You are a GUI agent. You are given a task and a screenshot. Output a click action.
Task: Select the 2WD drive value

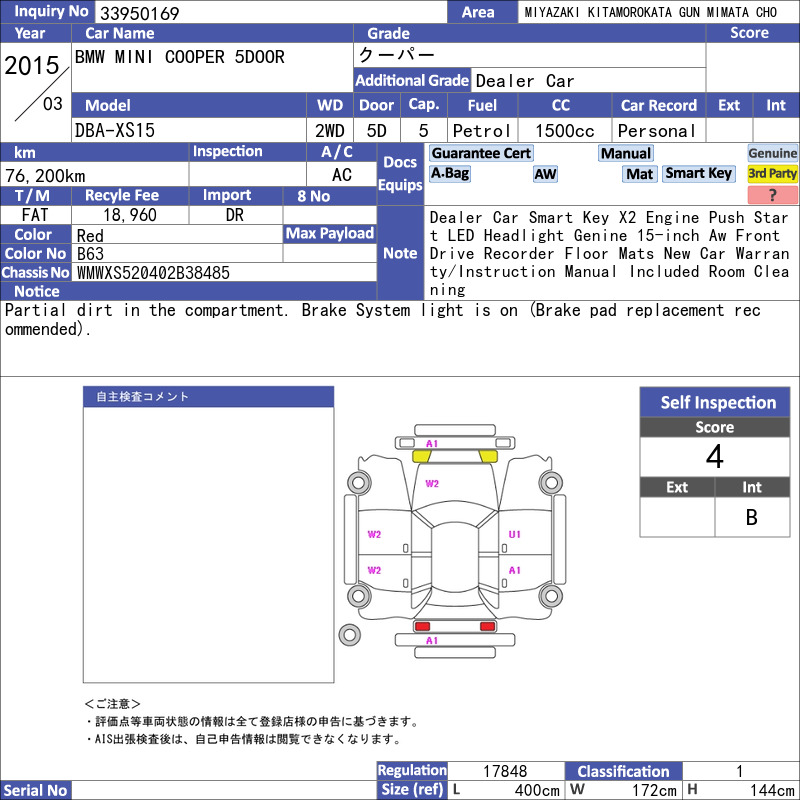click(x=330, y=131)
